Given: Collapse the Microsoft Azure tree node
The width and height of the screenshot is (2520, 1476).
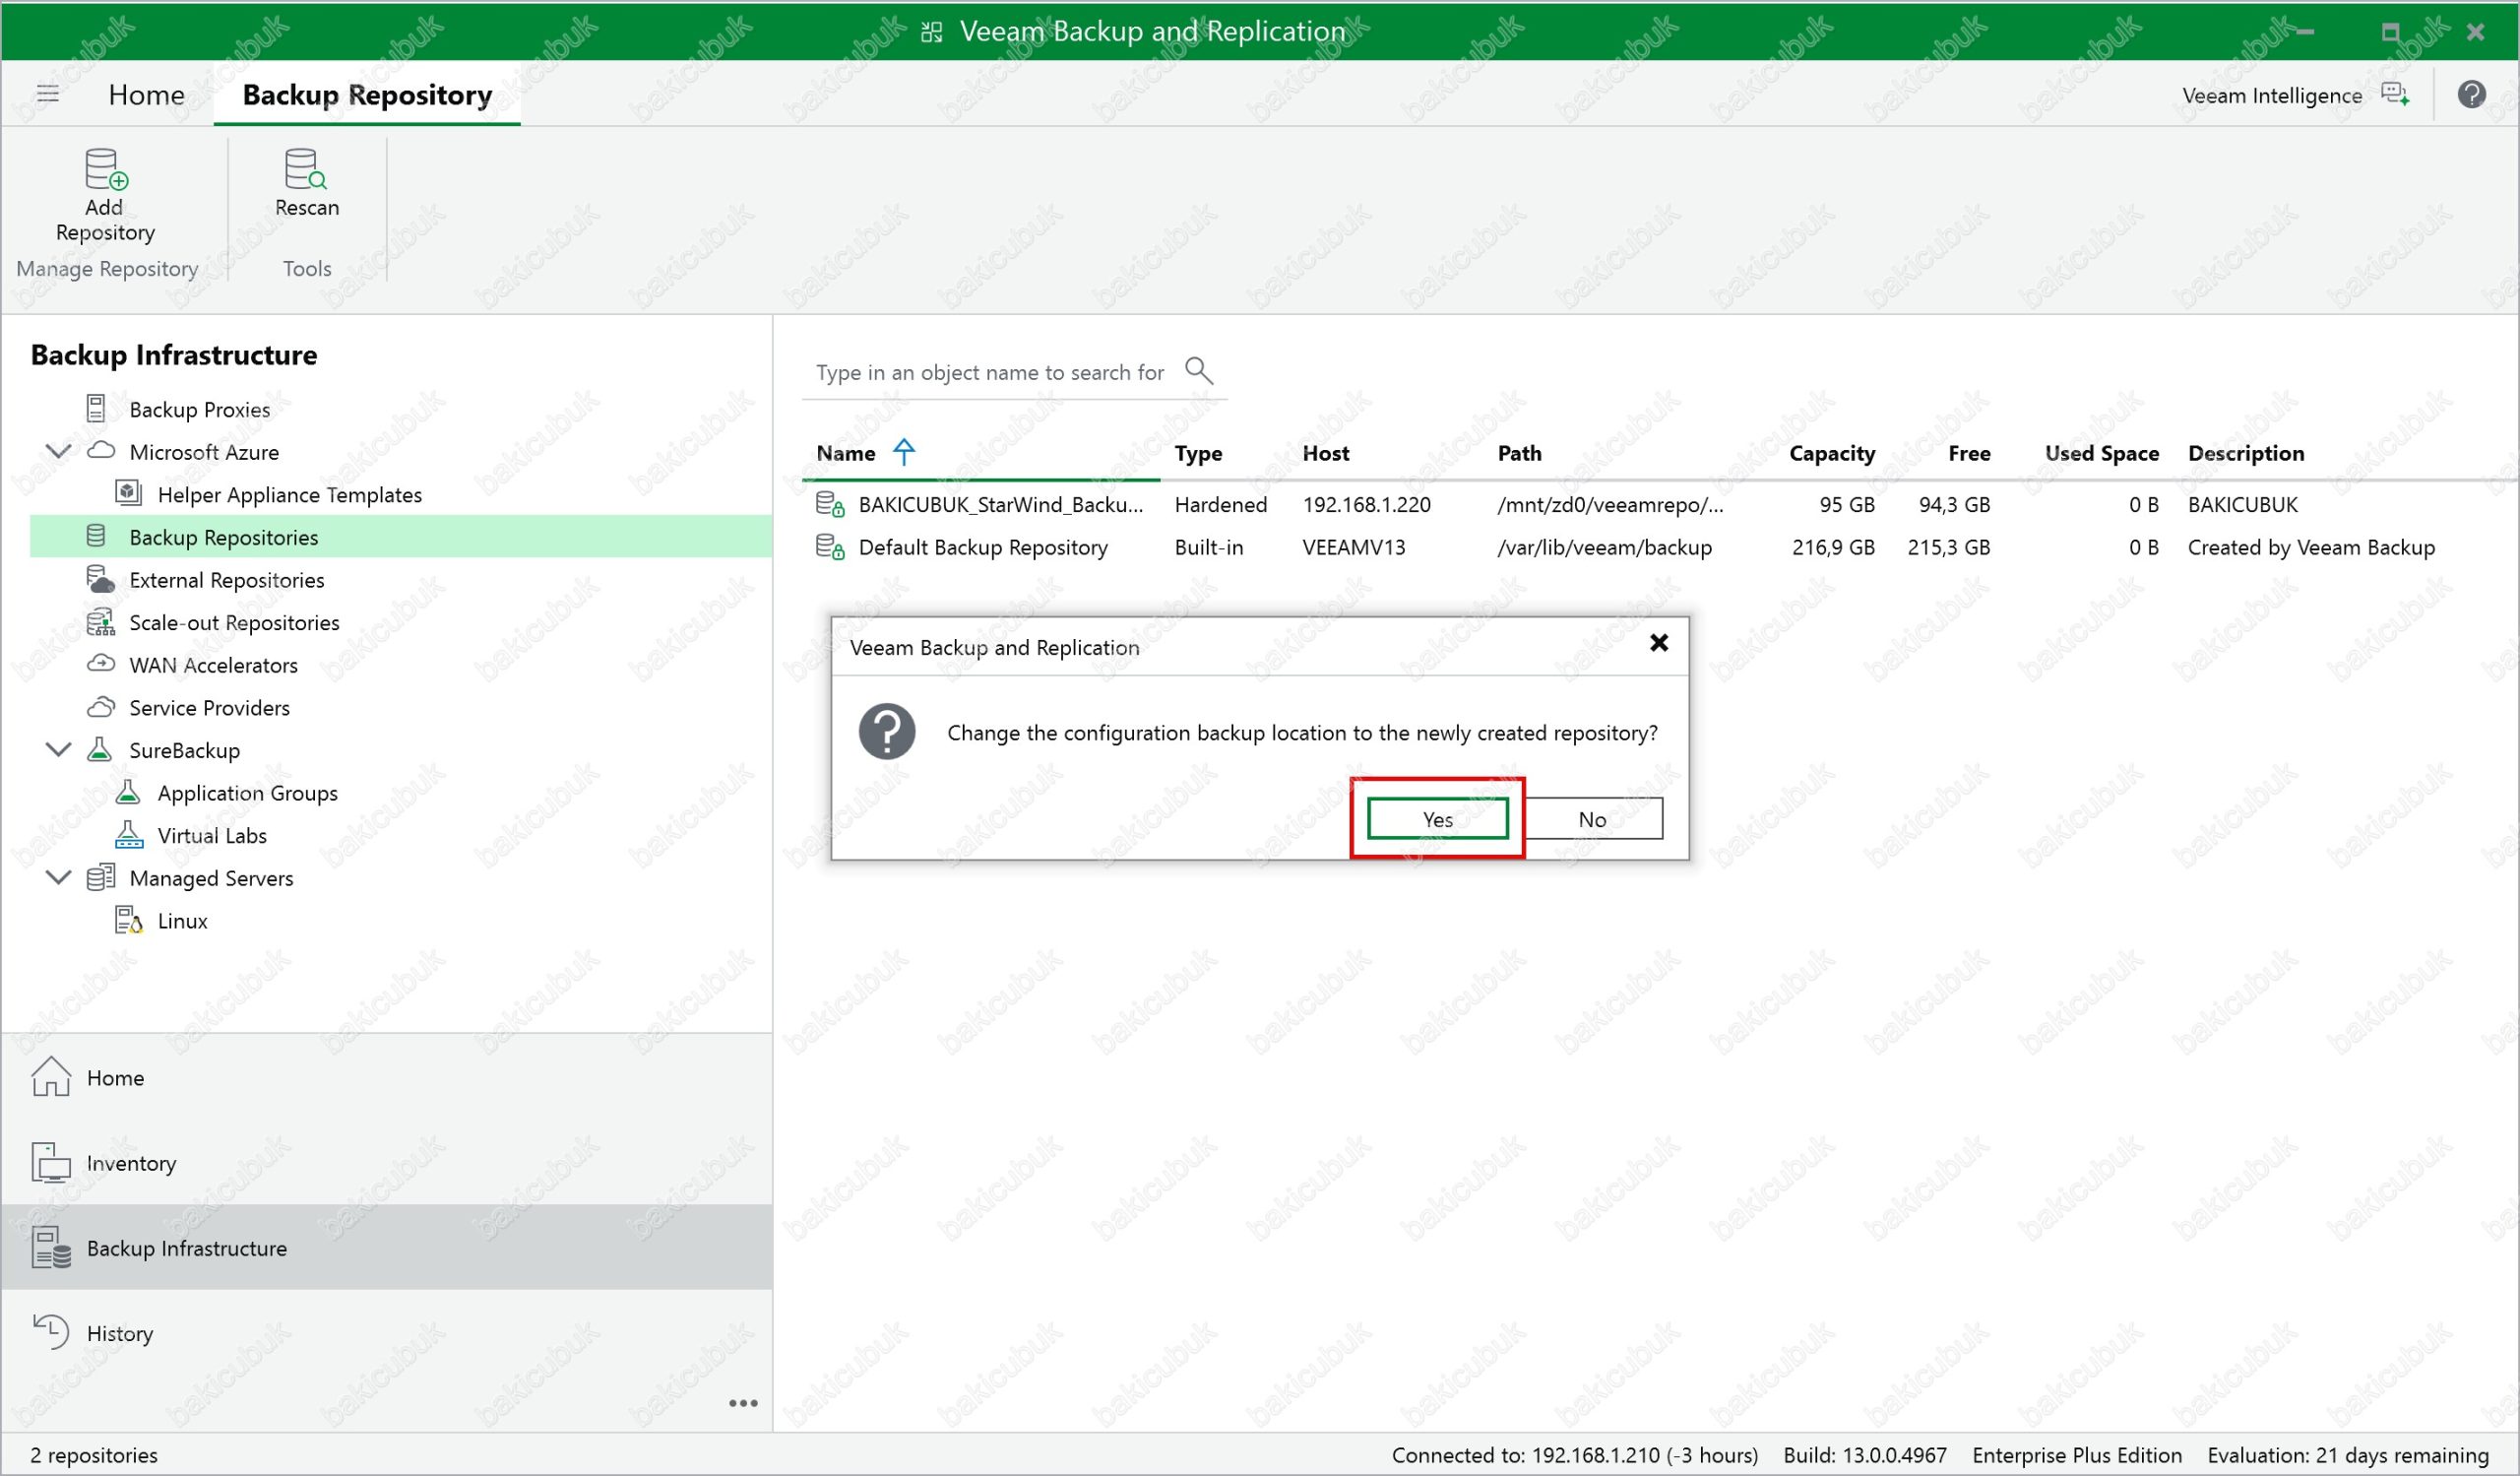Looking at the screenshot, I should tap(59, 451).
